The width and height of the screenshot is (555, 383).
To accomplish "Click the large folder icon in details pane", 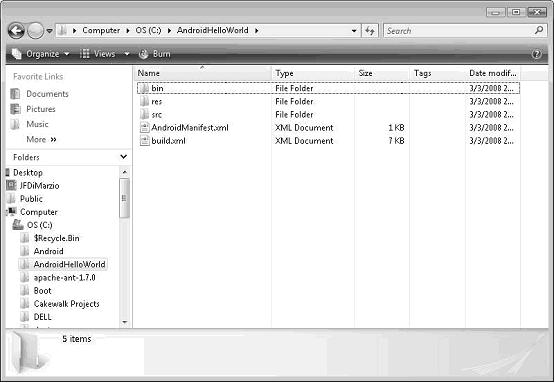I will 29,353.
